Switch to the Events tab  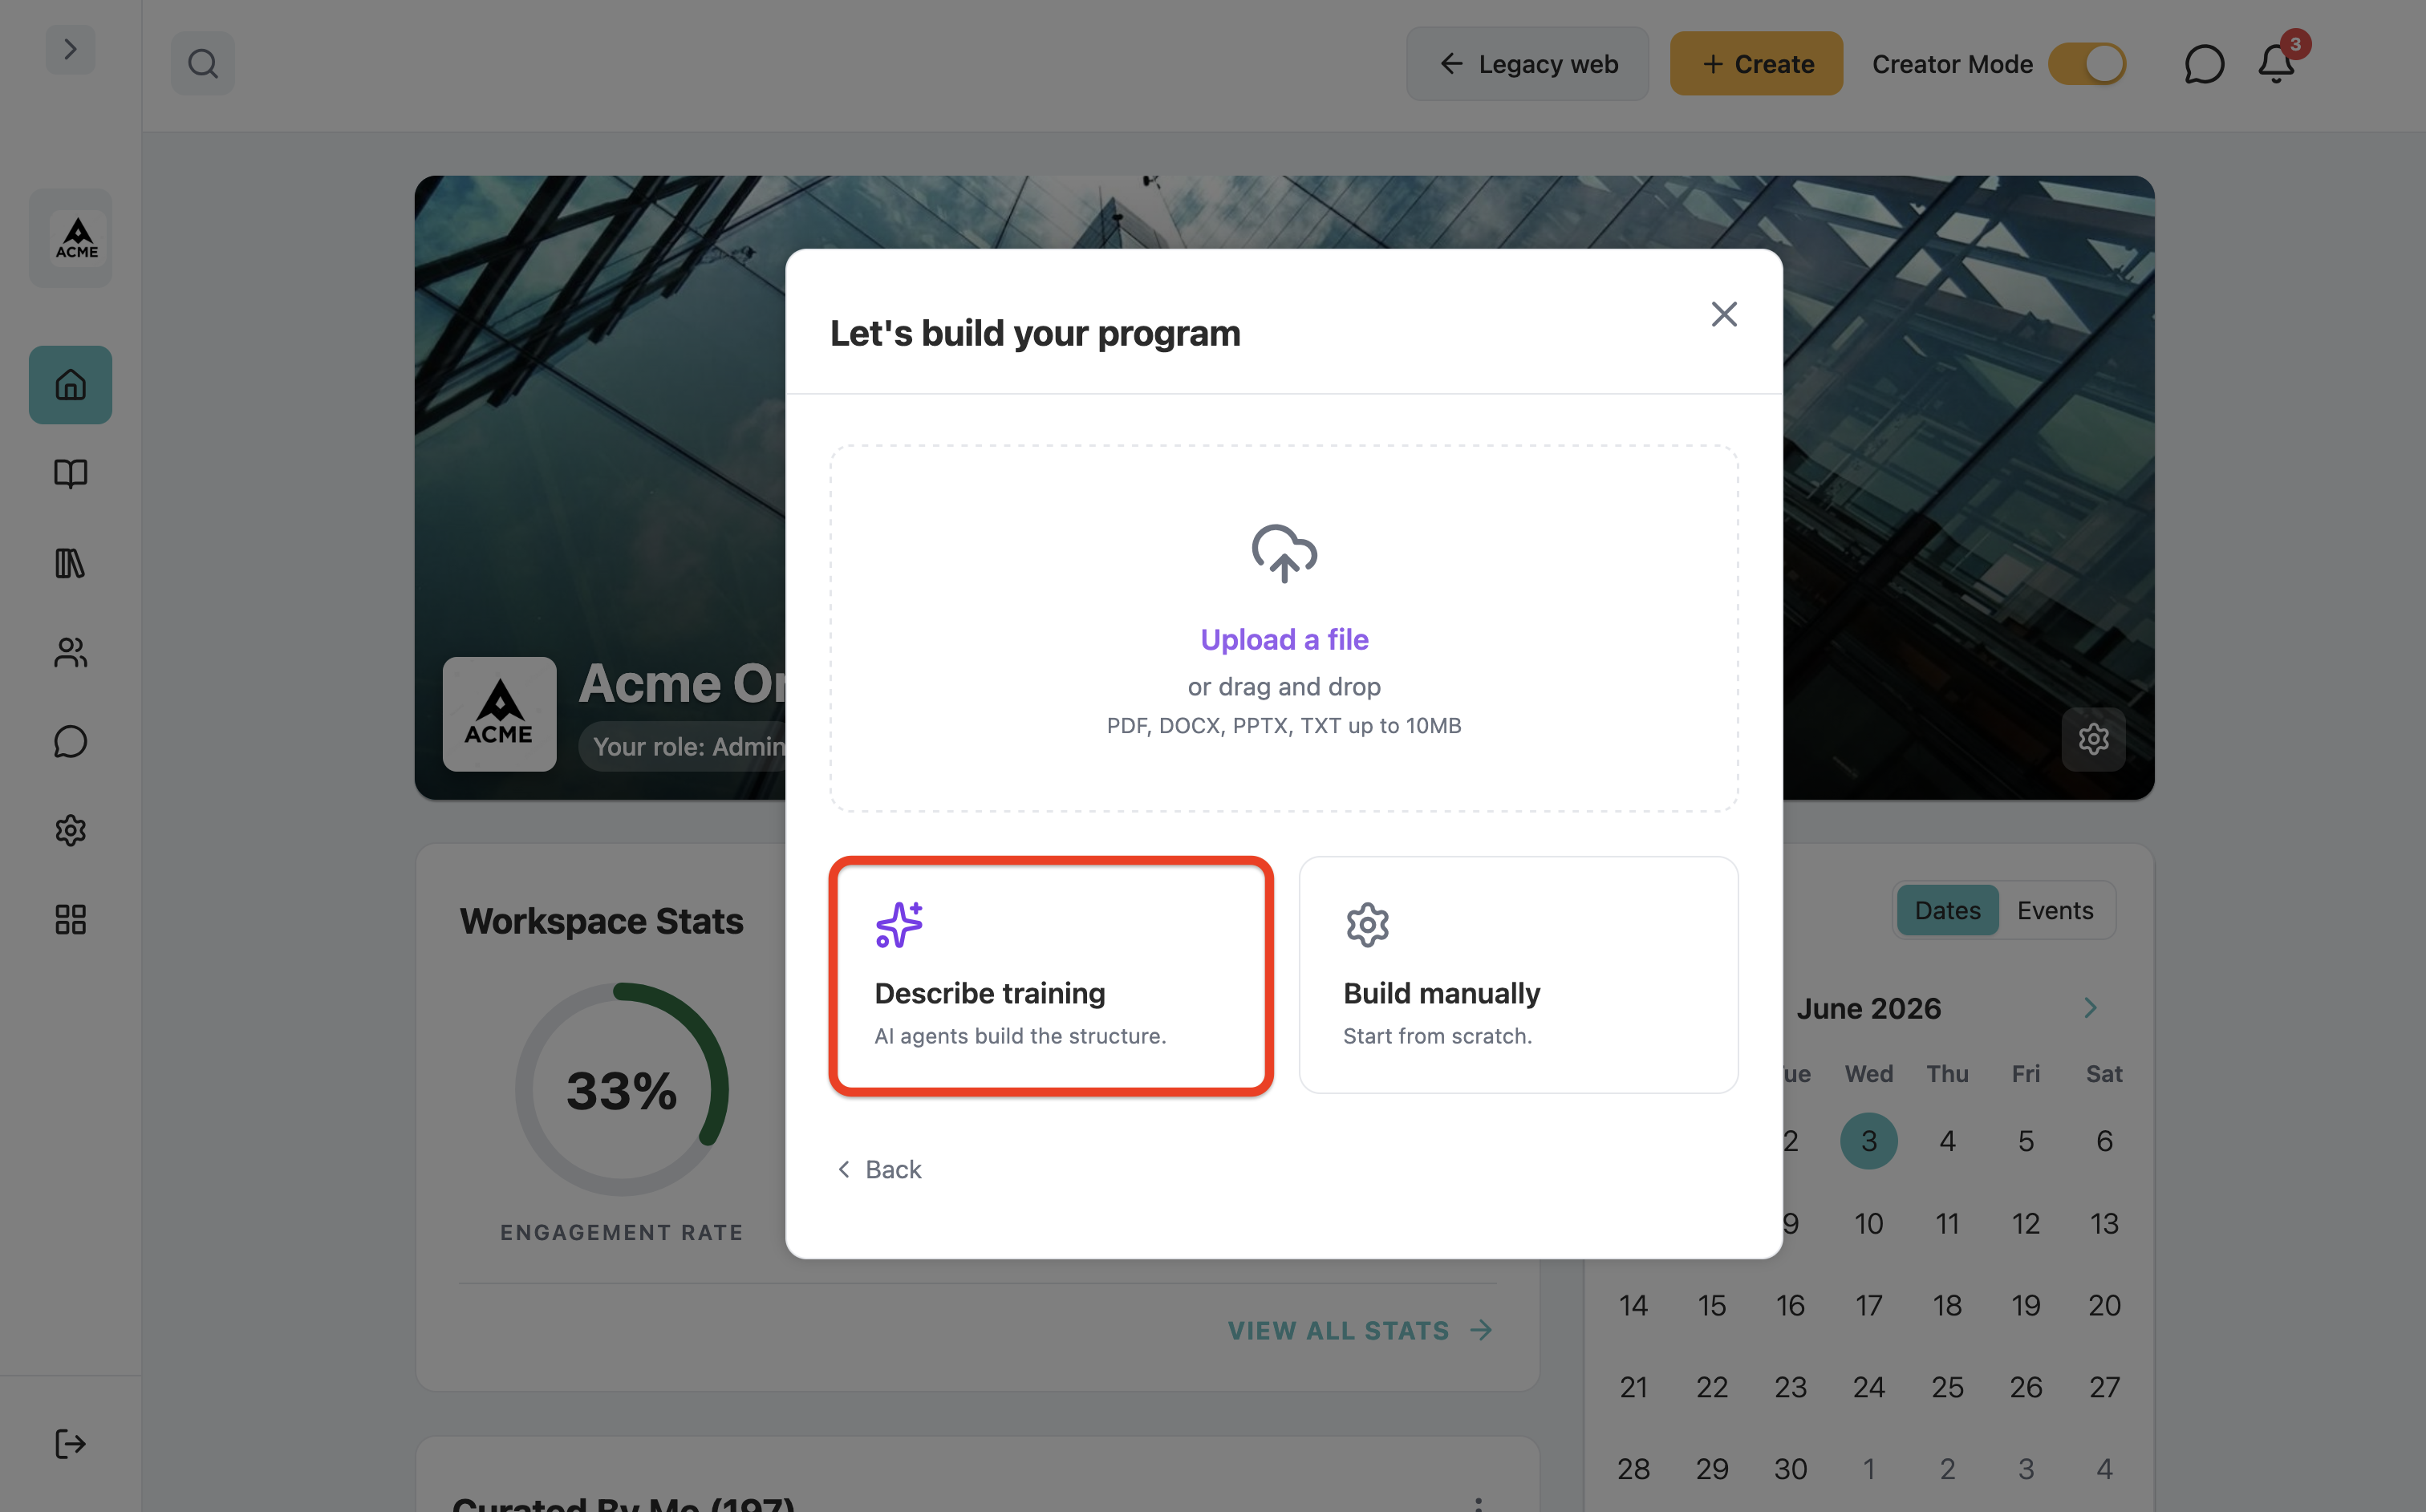click(x=2055, y=910)
